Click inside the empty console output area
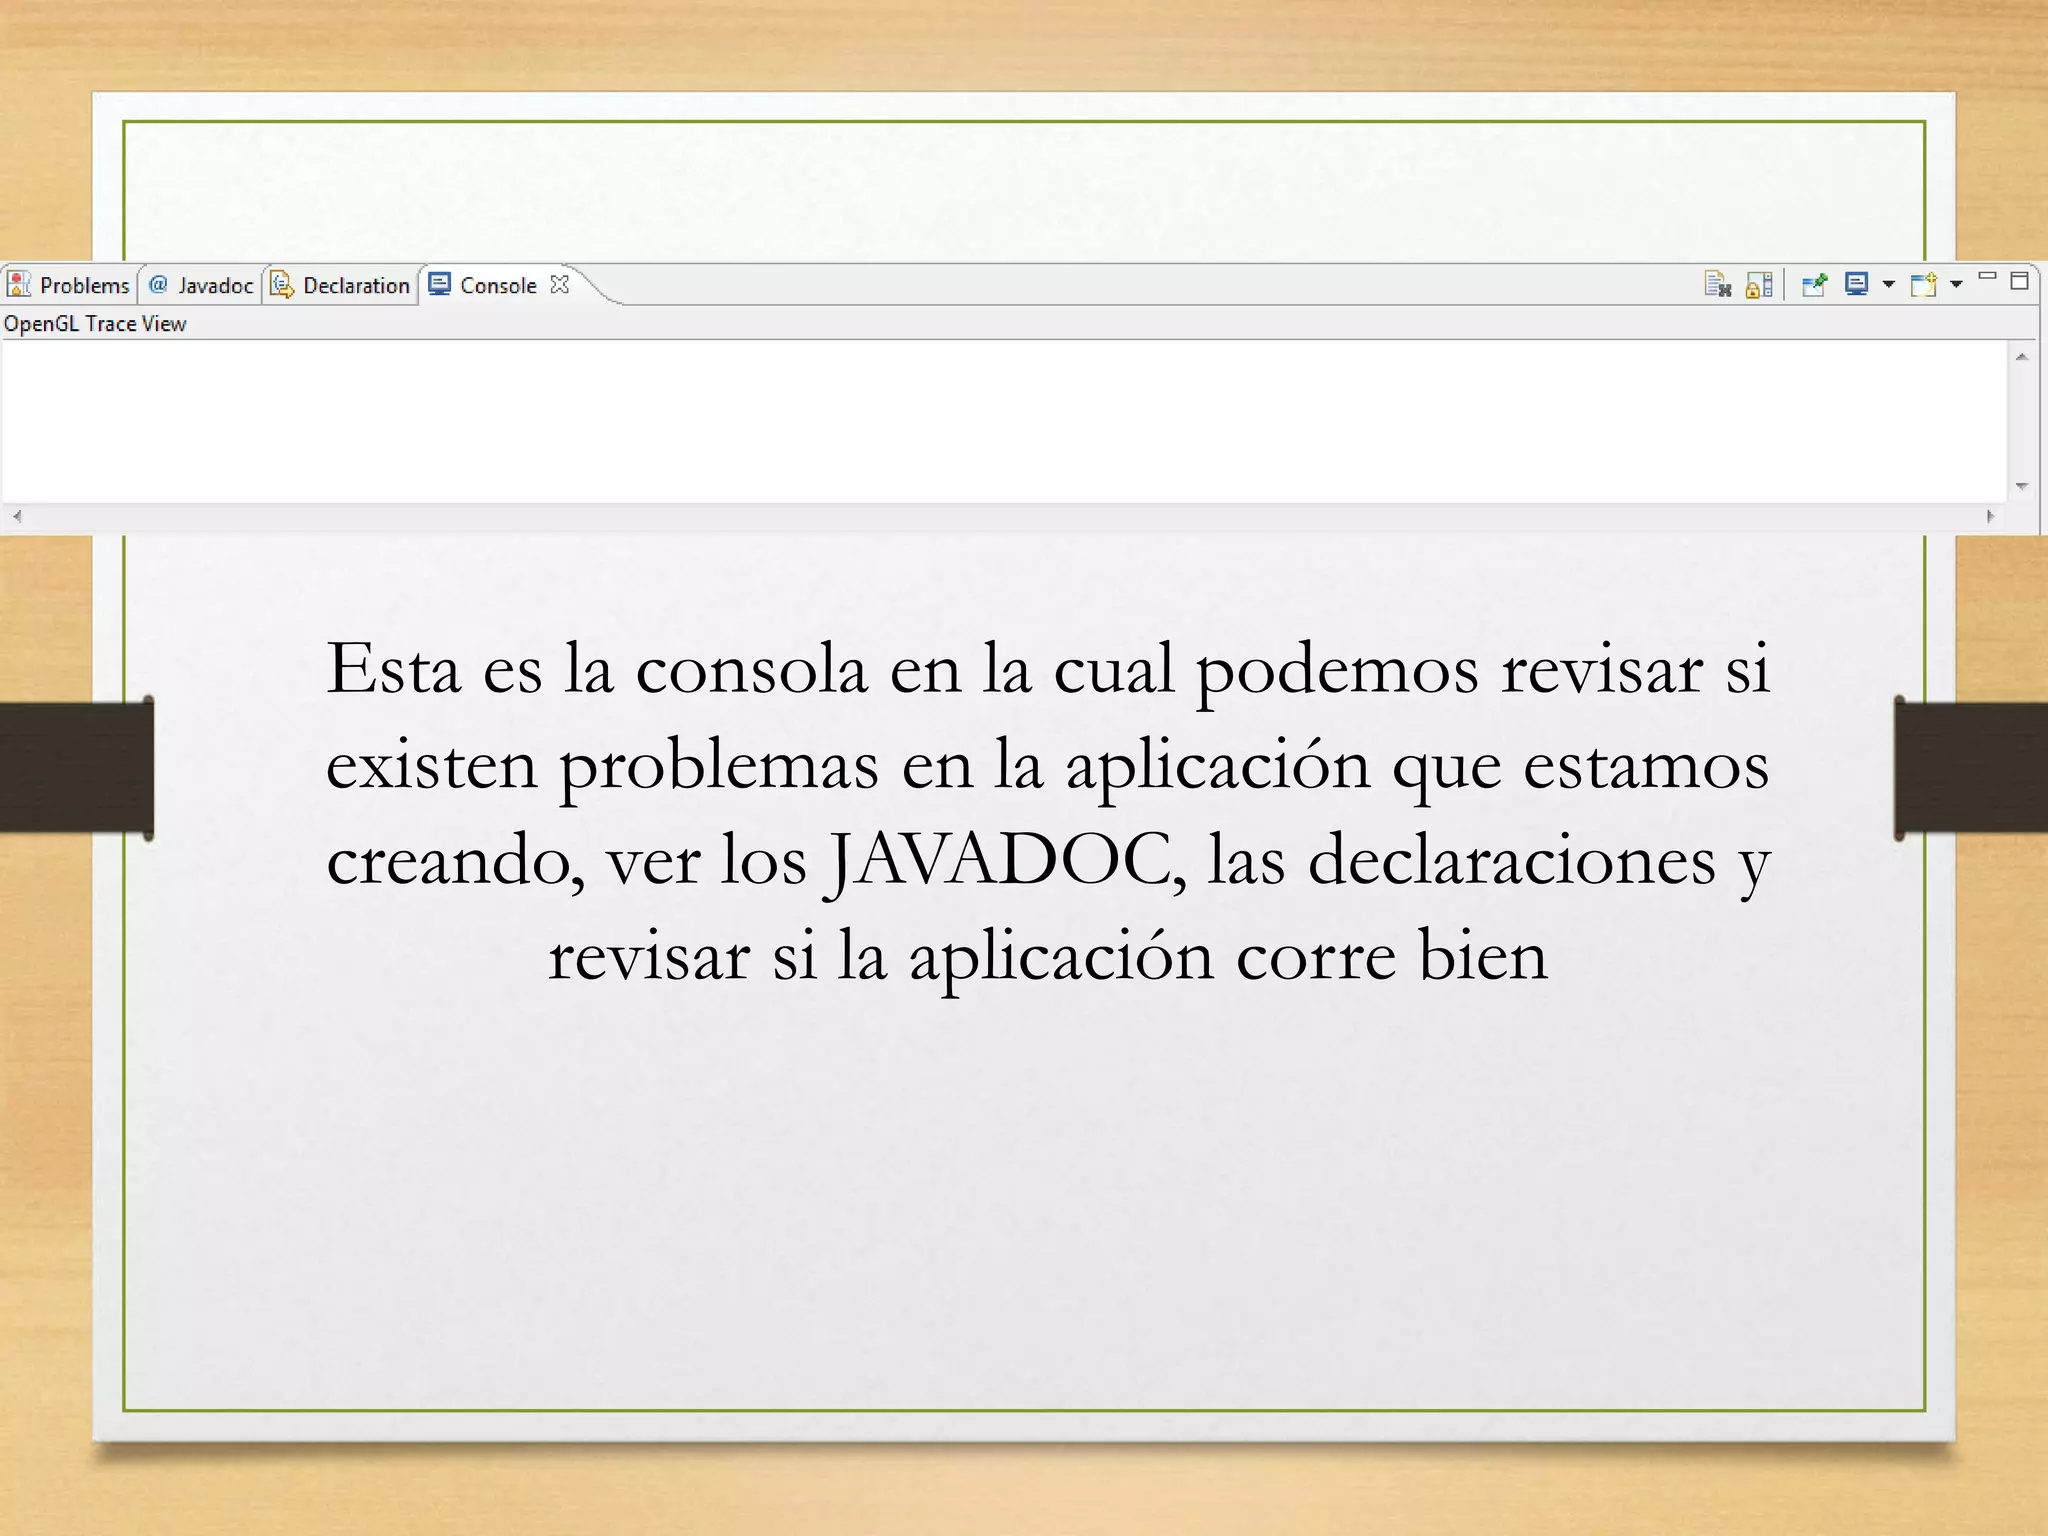Viewport: 2048px width, 1536px height. click(1004, 422)
